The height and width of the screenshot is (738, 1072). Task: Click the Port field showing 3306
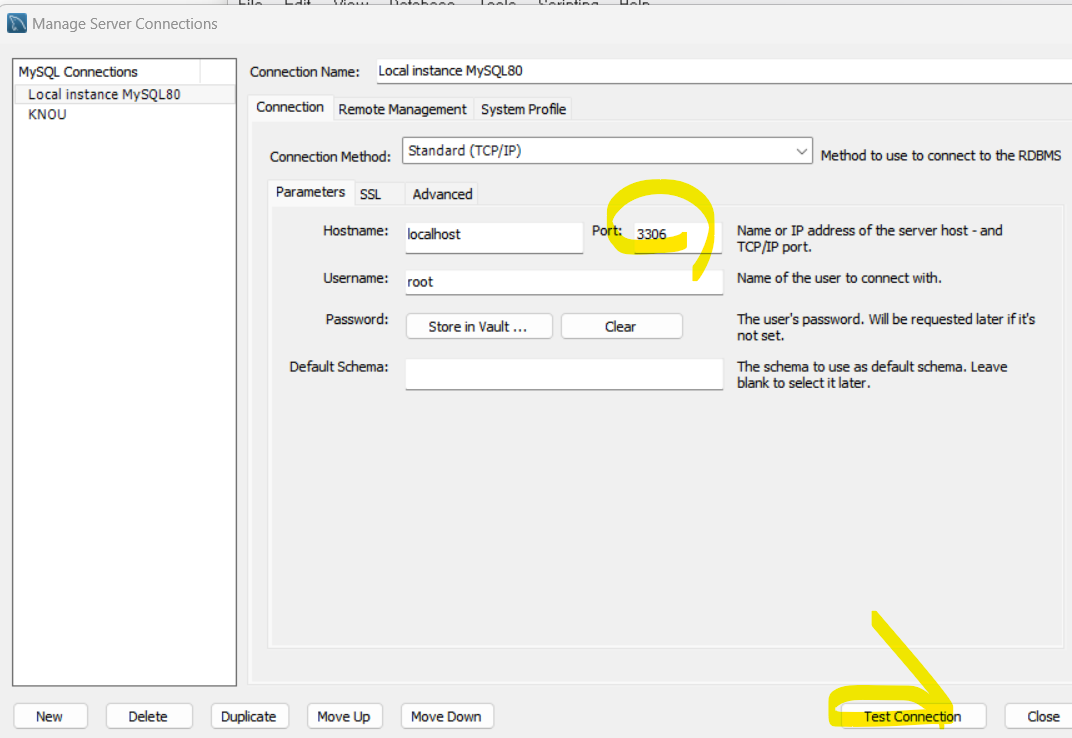click(x=678, y=237)
